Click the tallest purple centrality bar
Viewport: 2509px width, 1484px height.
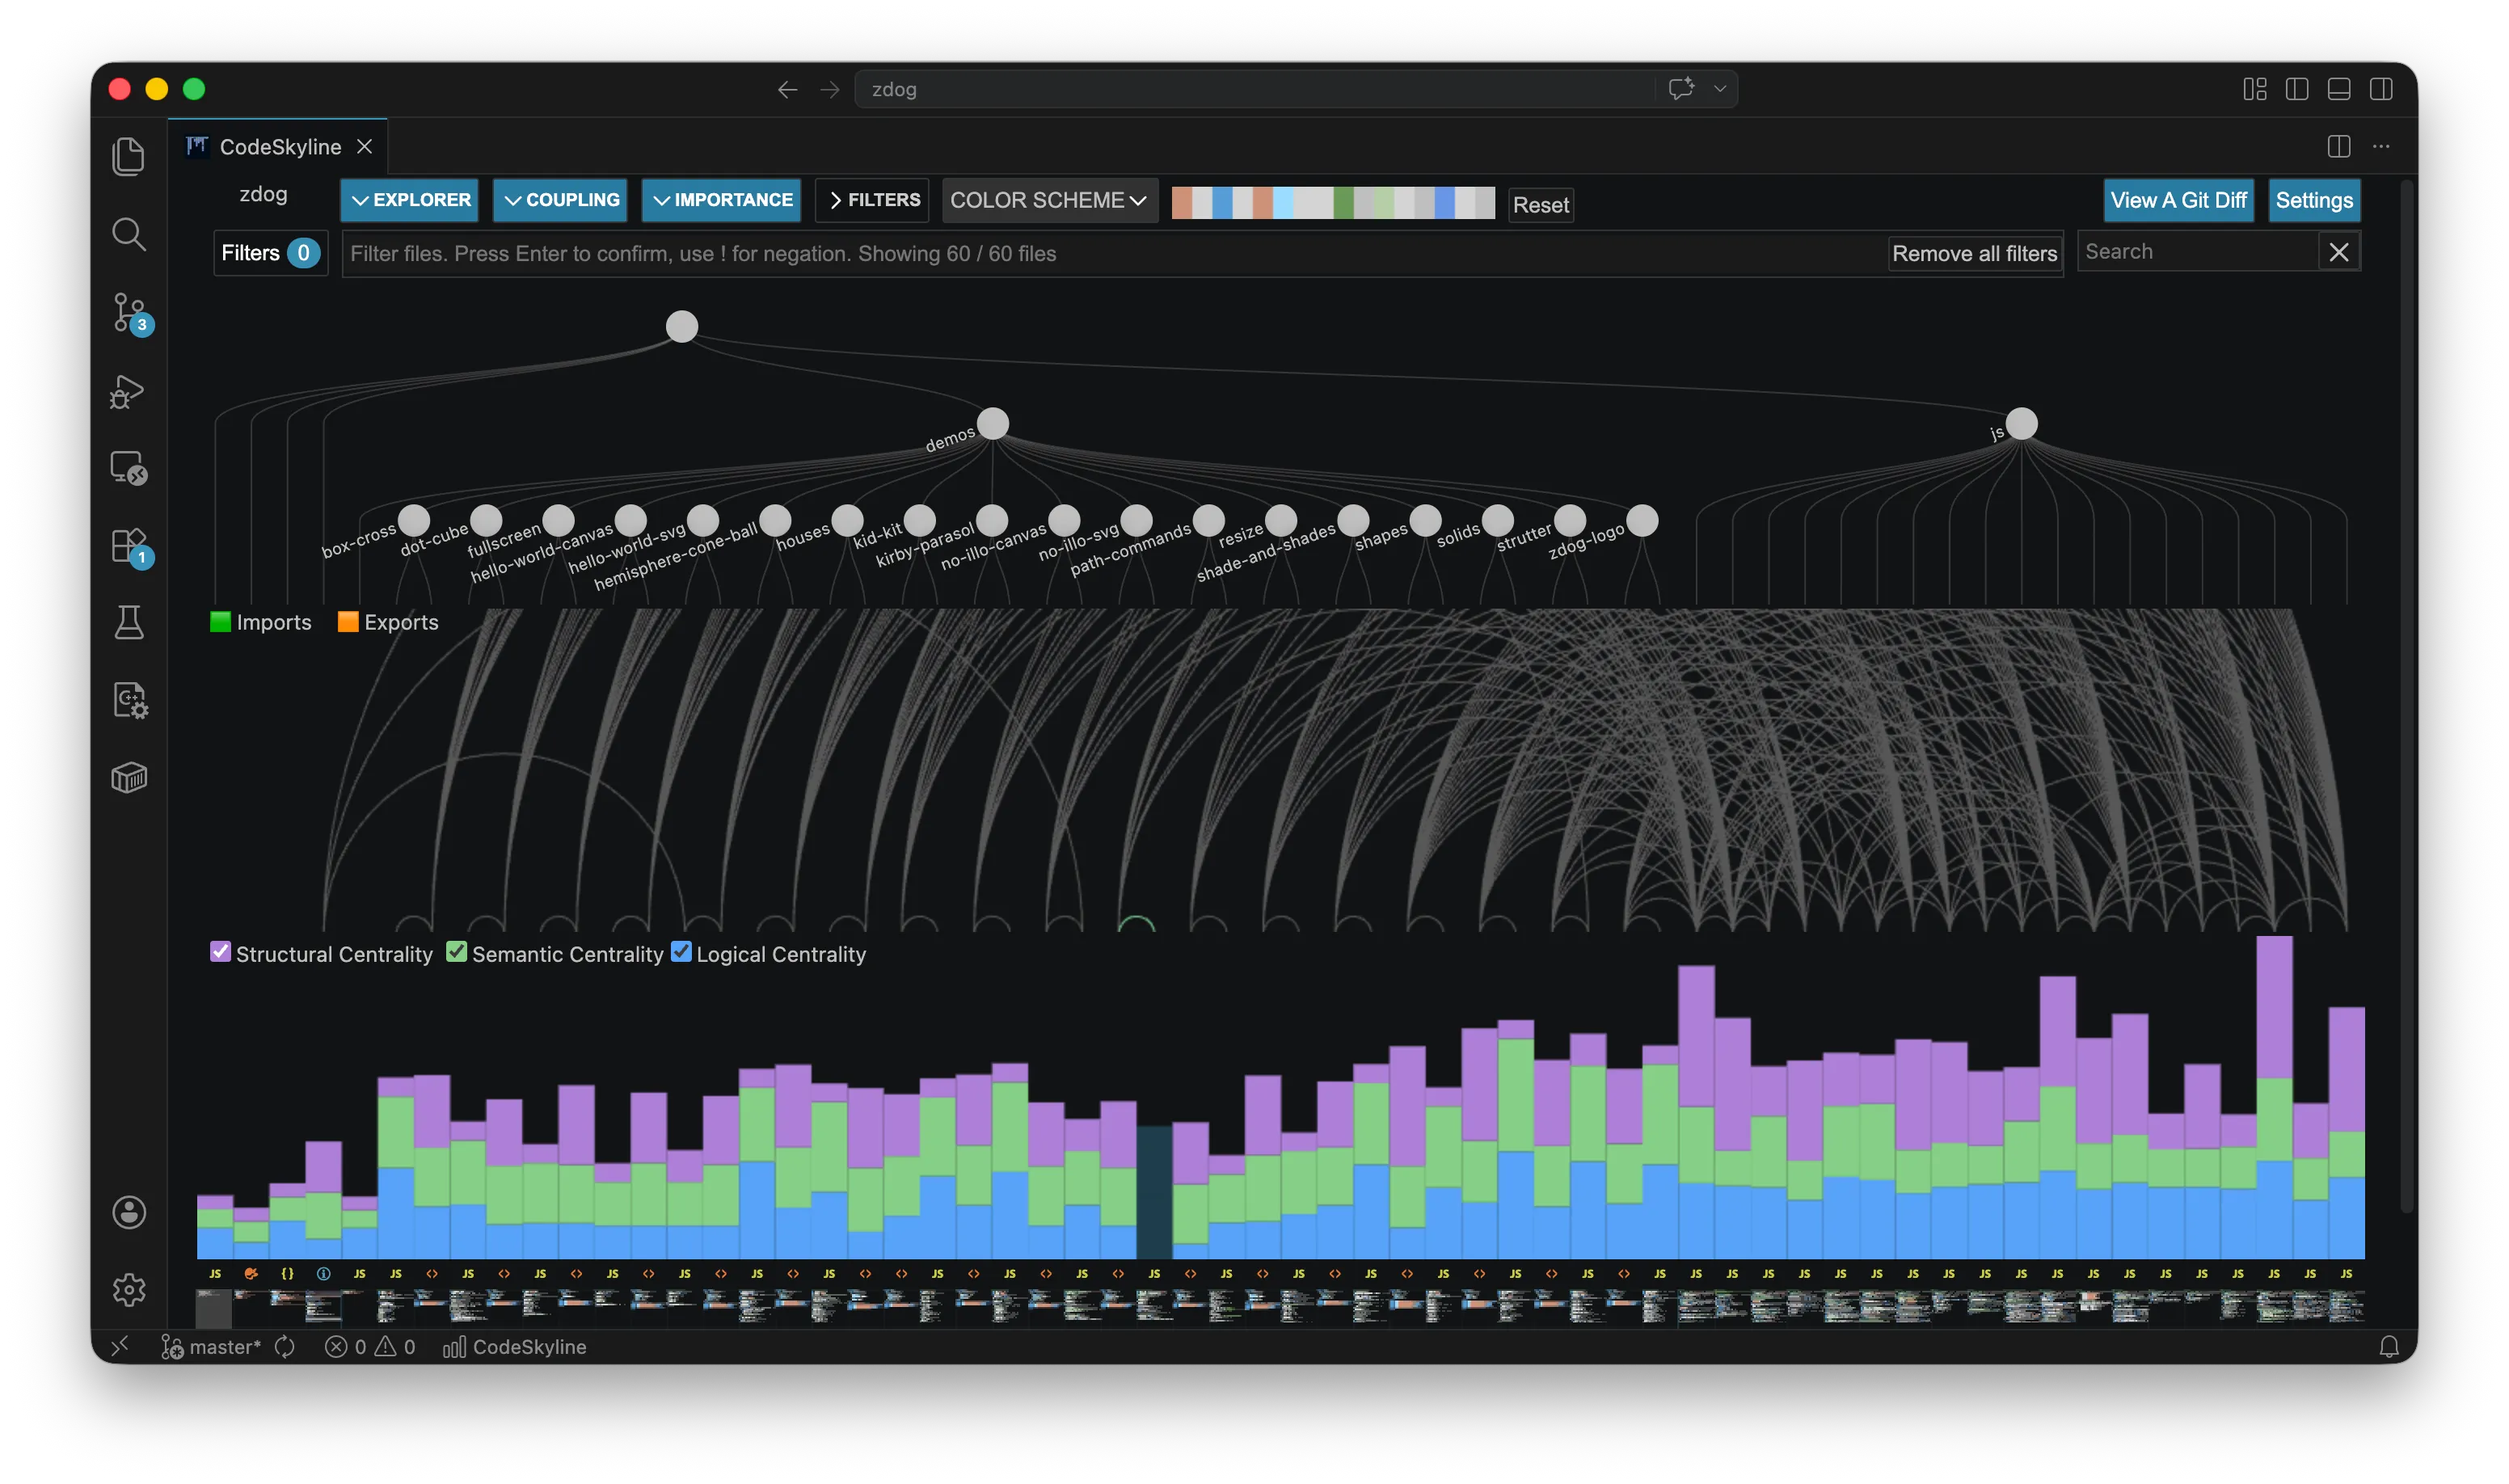click(x=2274, y=1006)
